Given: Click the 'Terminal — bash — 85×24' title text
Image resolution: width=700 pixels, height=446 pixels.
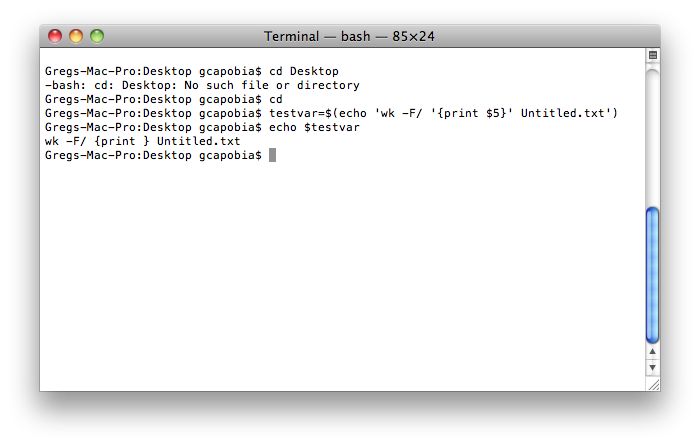Looking at the screenshot, I should tap(349, 36).
